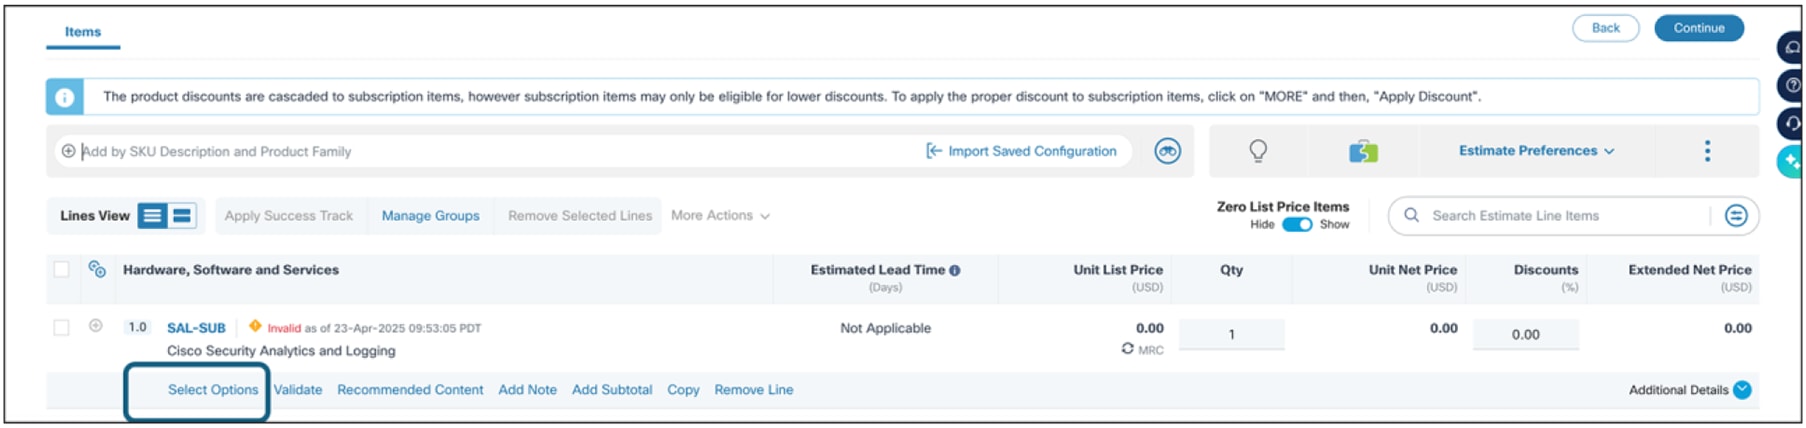This screenshot has width=1806, height=428.
Task: Click the Select Options link
Action: tap(212, 390)
